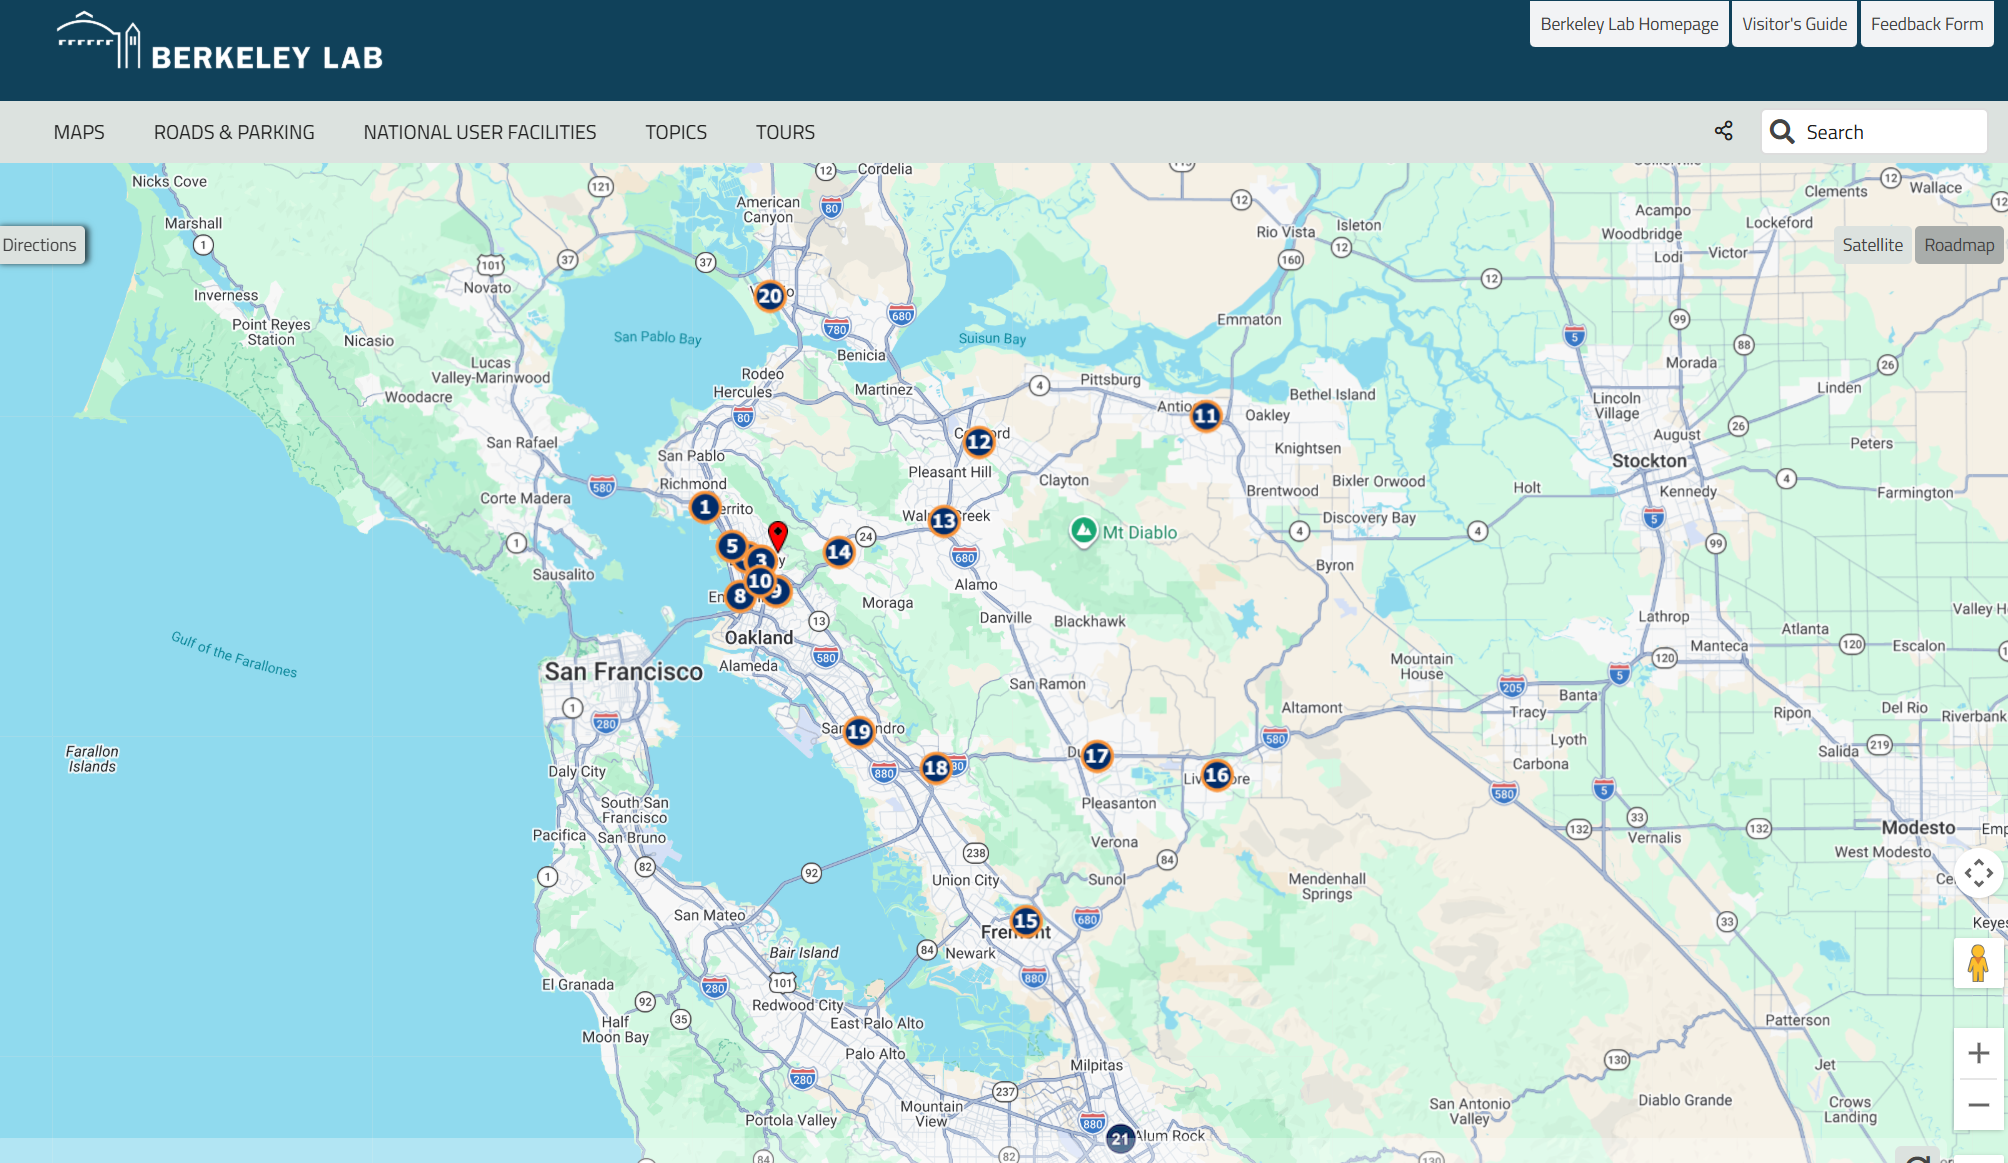Screen dimensions: 2008x1163
Task: Go to Berkeley Lab Homepage
Action: click(1629, 24)
